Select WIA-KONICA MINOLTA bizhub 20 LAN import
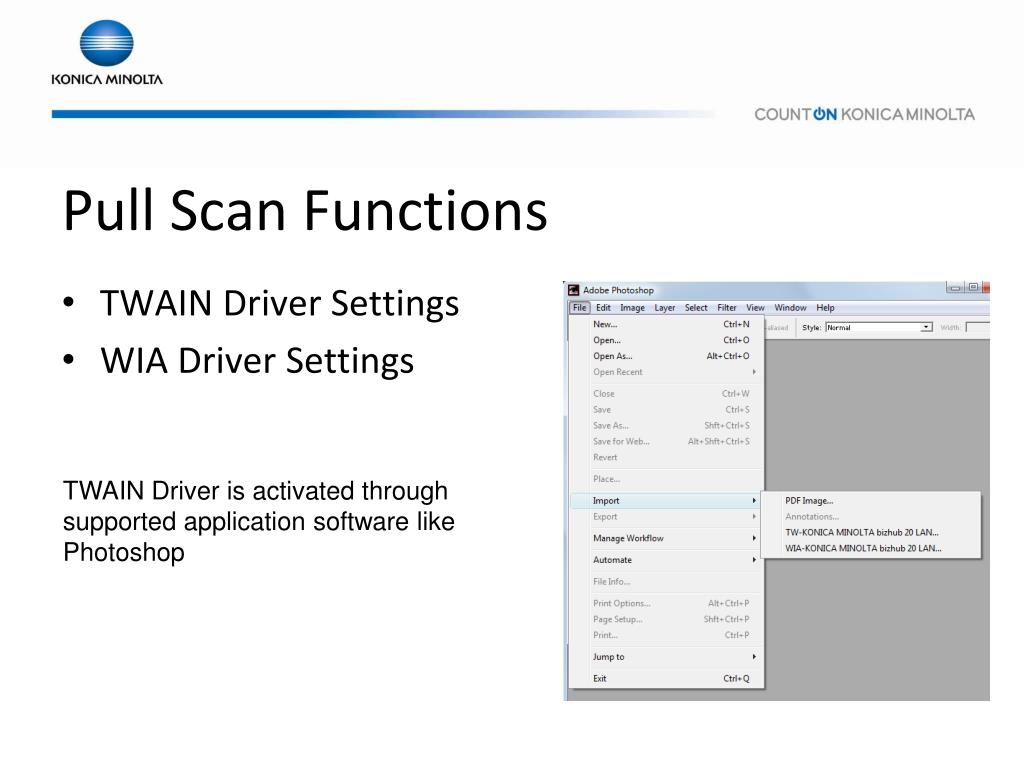Image resolution: width=1024 pixels, height=768 pixels. tap(871, 549)
